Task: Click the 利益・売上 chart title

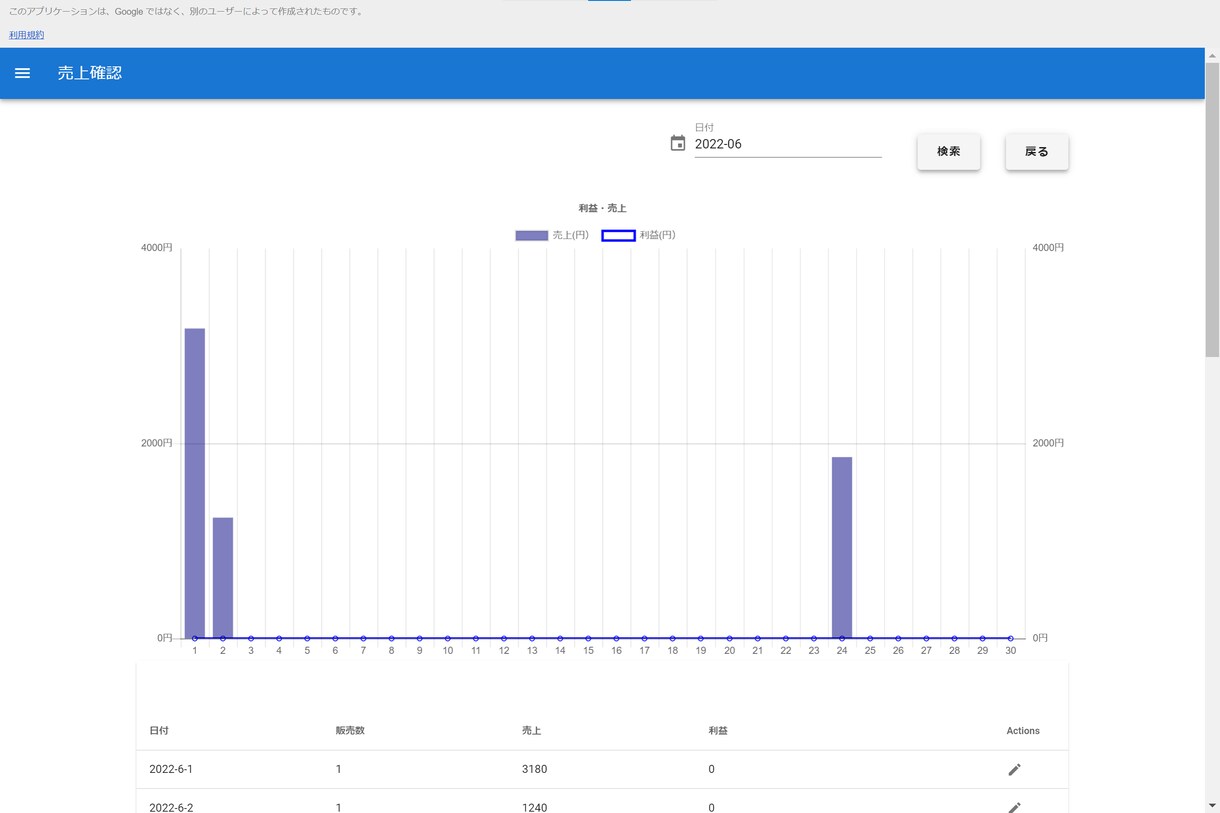Action: coord(602,208)
